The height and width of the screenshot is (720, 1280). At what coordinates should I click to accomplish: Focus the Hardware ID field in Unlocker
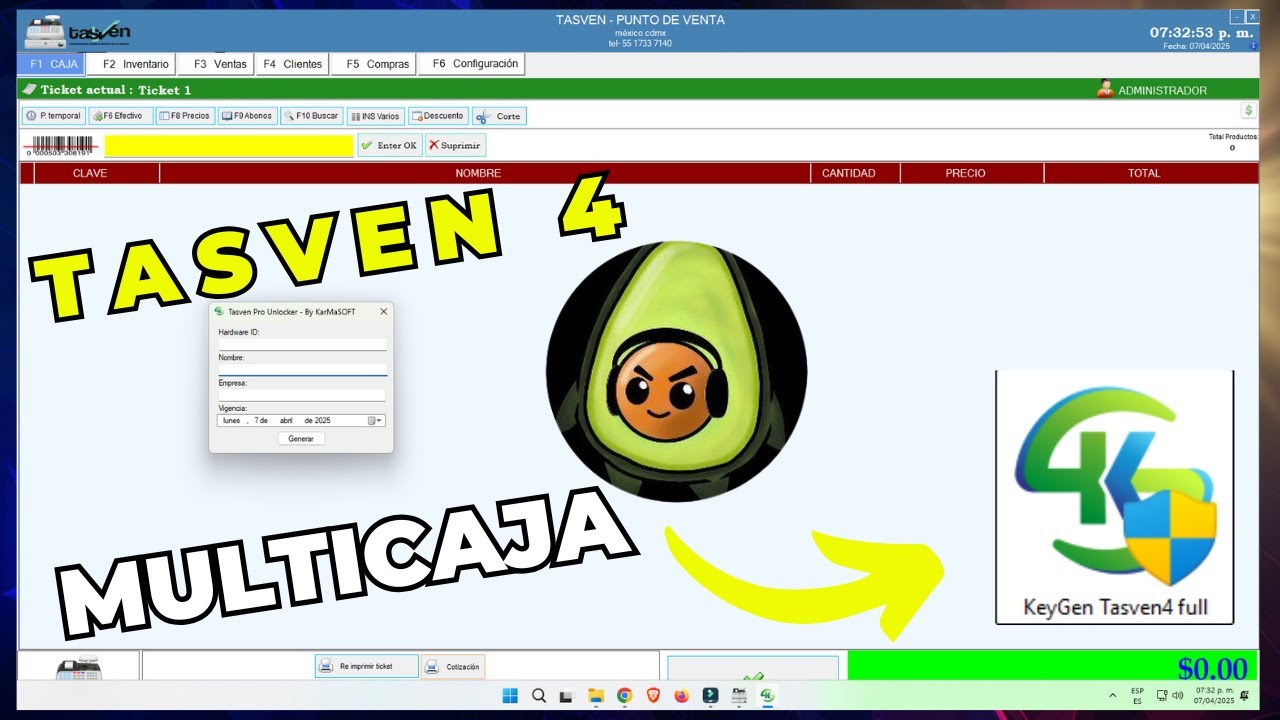pyautogui.click(x=302, y=344)
